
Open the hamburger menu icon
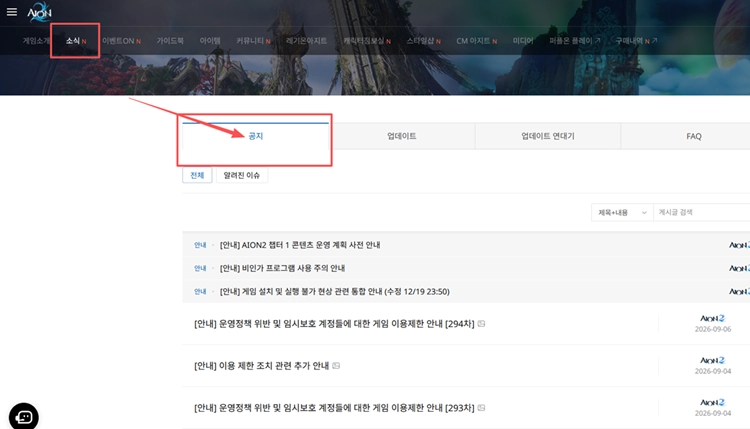[x=12, y=11]
